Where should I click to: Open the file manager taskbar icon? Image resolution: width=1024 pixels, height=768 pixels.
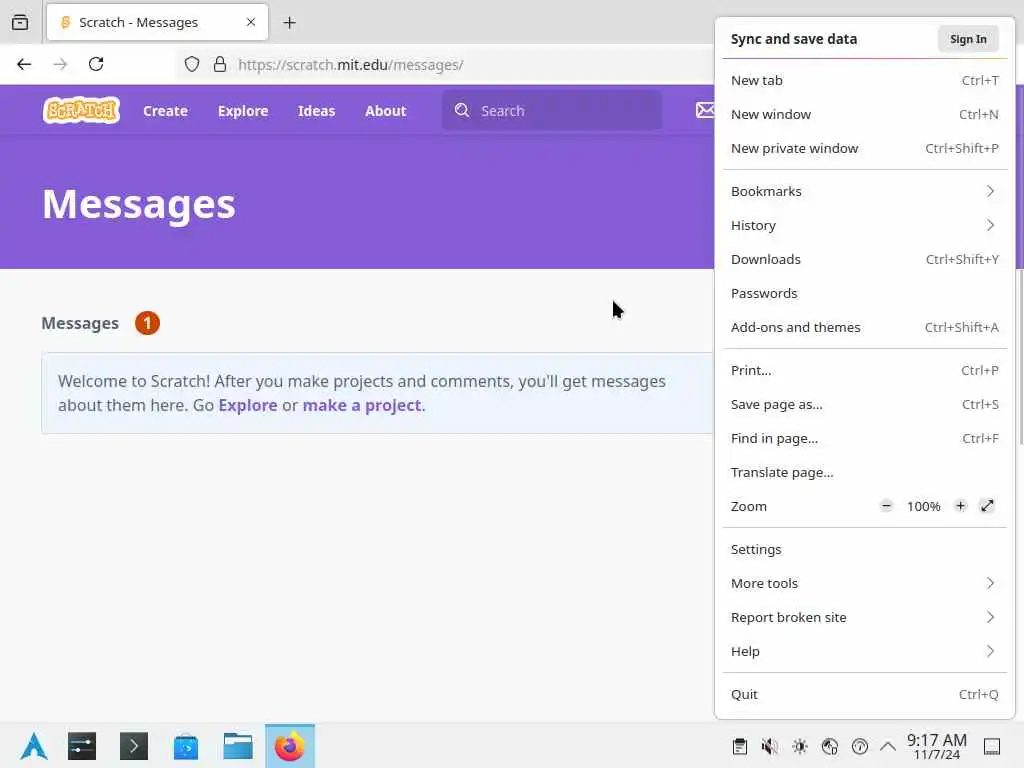coord(238,746)
